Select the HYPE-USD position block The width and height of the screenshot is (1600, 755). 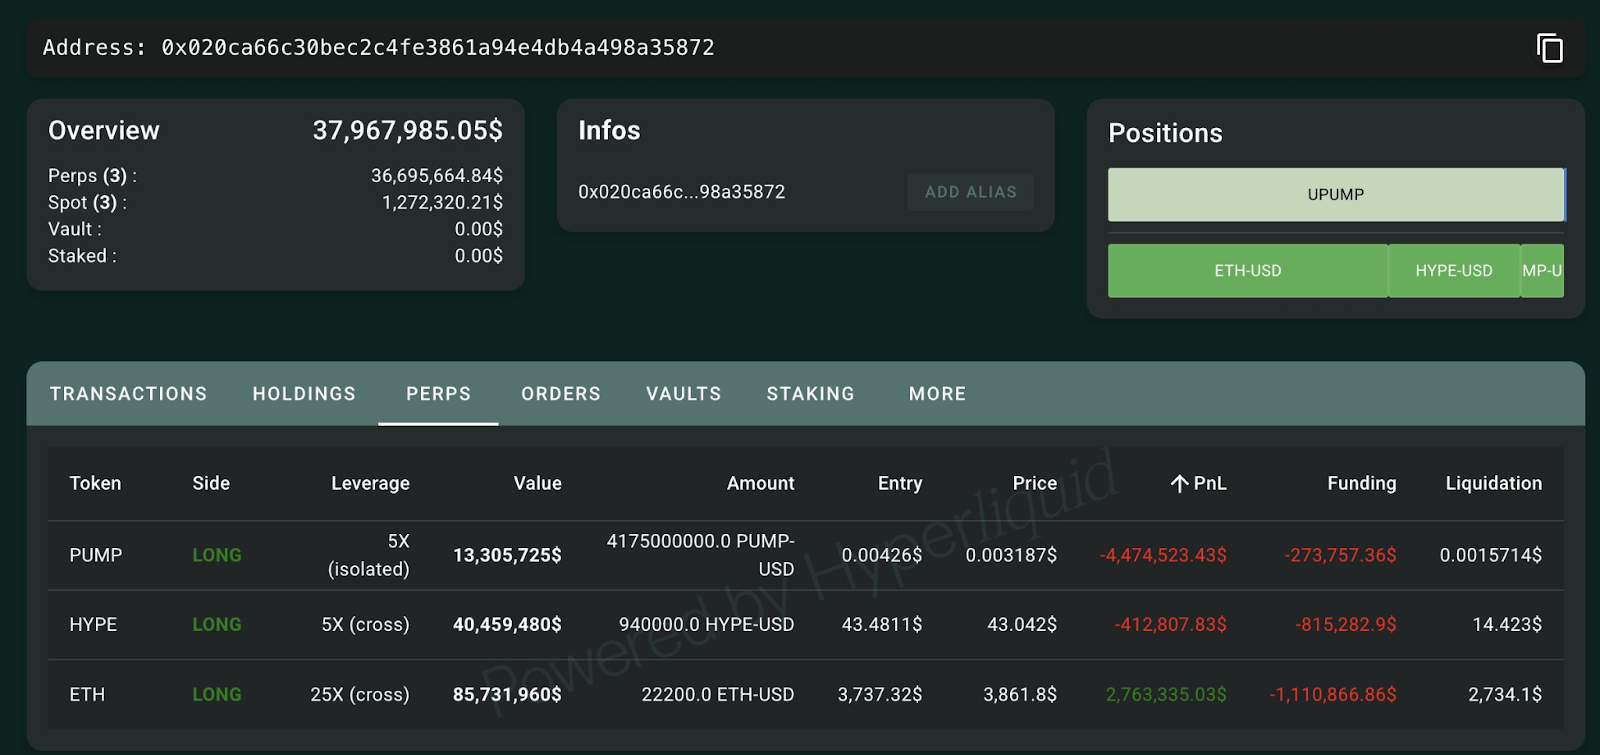1453,271
